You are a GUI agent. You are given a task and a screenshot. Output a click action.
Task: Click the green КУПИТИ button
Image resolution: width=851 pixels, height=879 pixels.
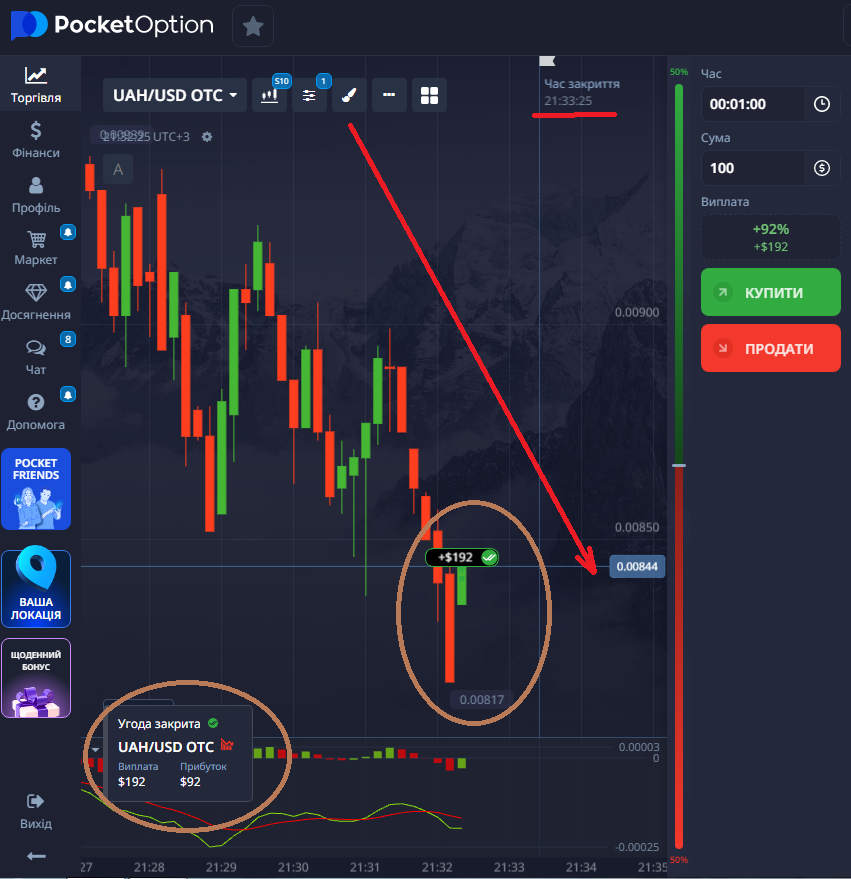tap(770, 292)
